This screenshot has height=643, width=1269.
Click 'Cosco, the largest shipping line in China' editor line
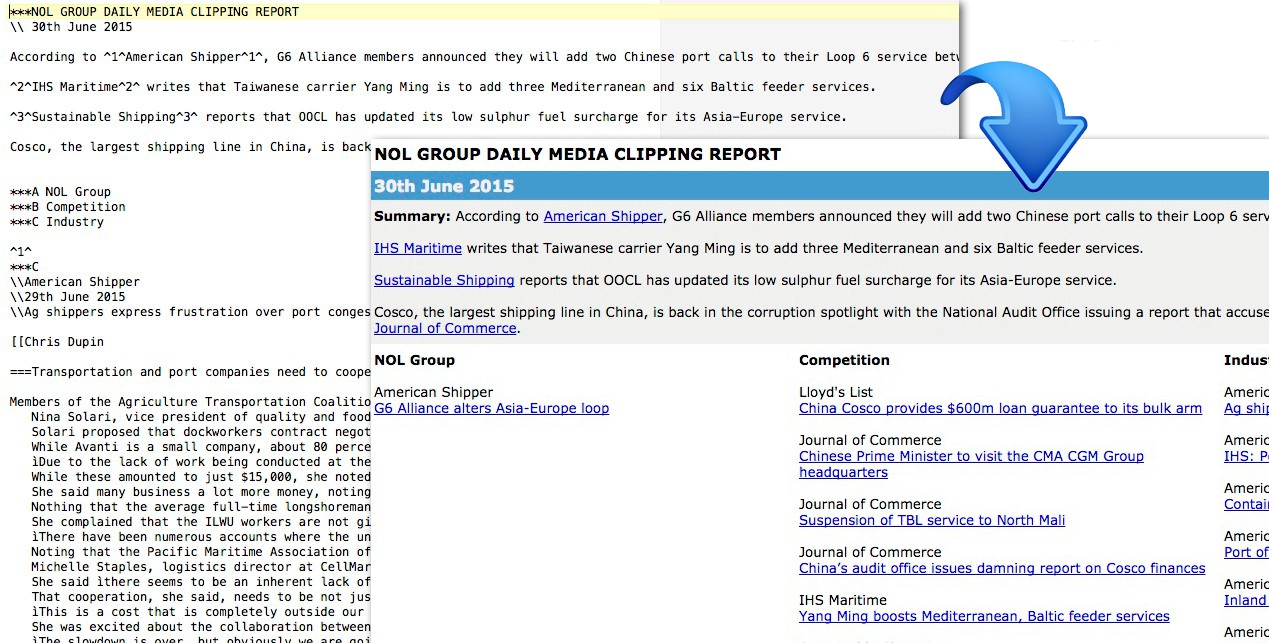point(190,147)
